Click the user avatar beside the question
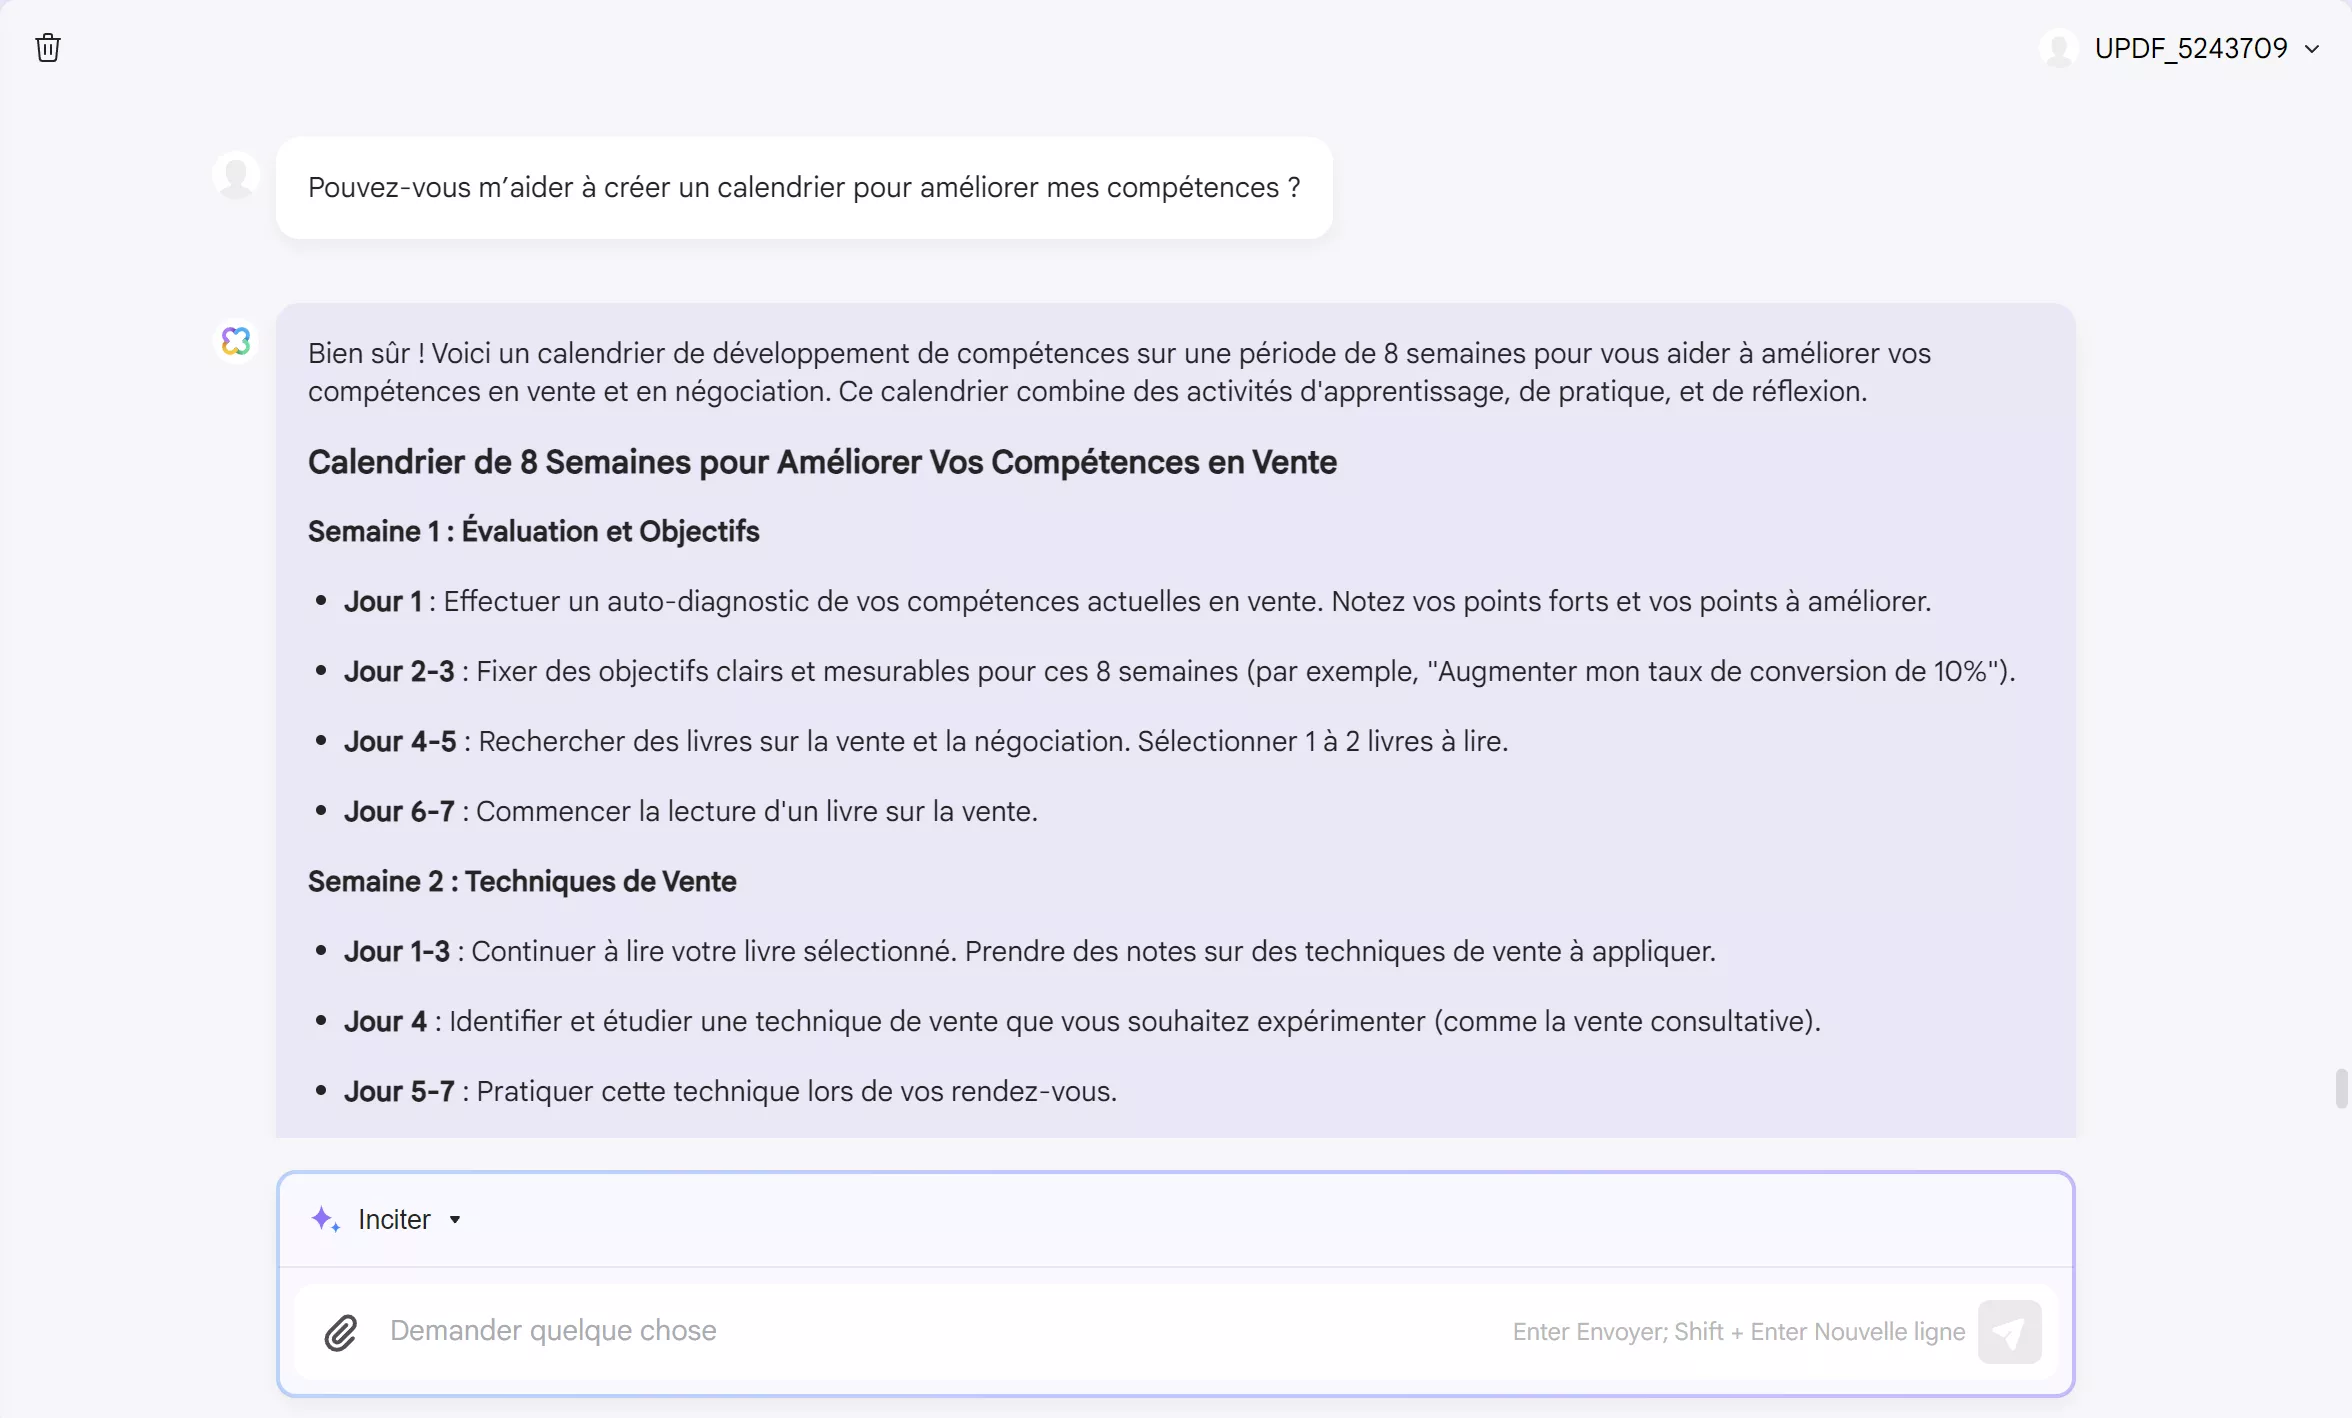 pyautogui.click(x=236, y=176)
